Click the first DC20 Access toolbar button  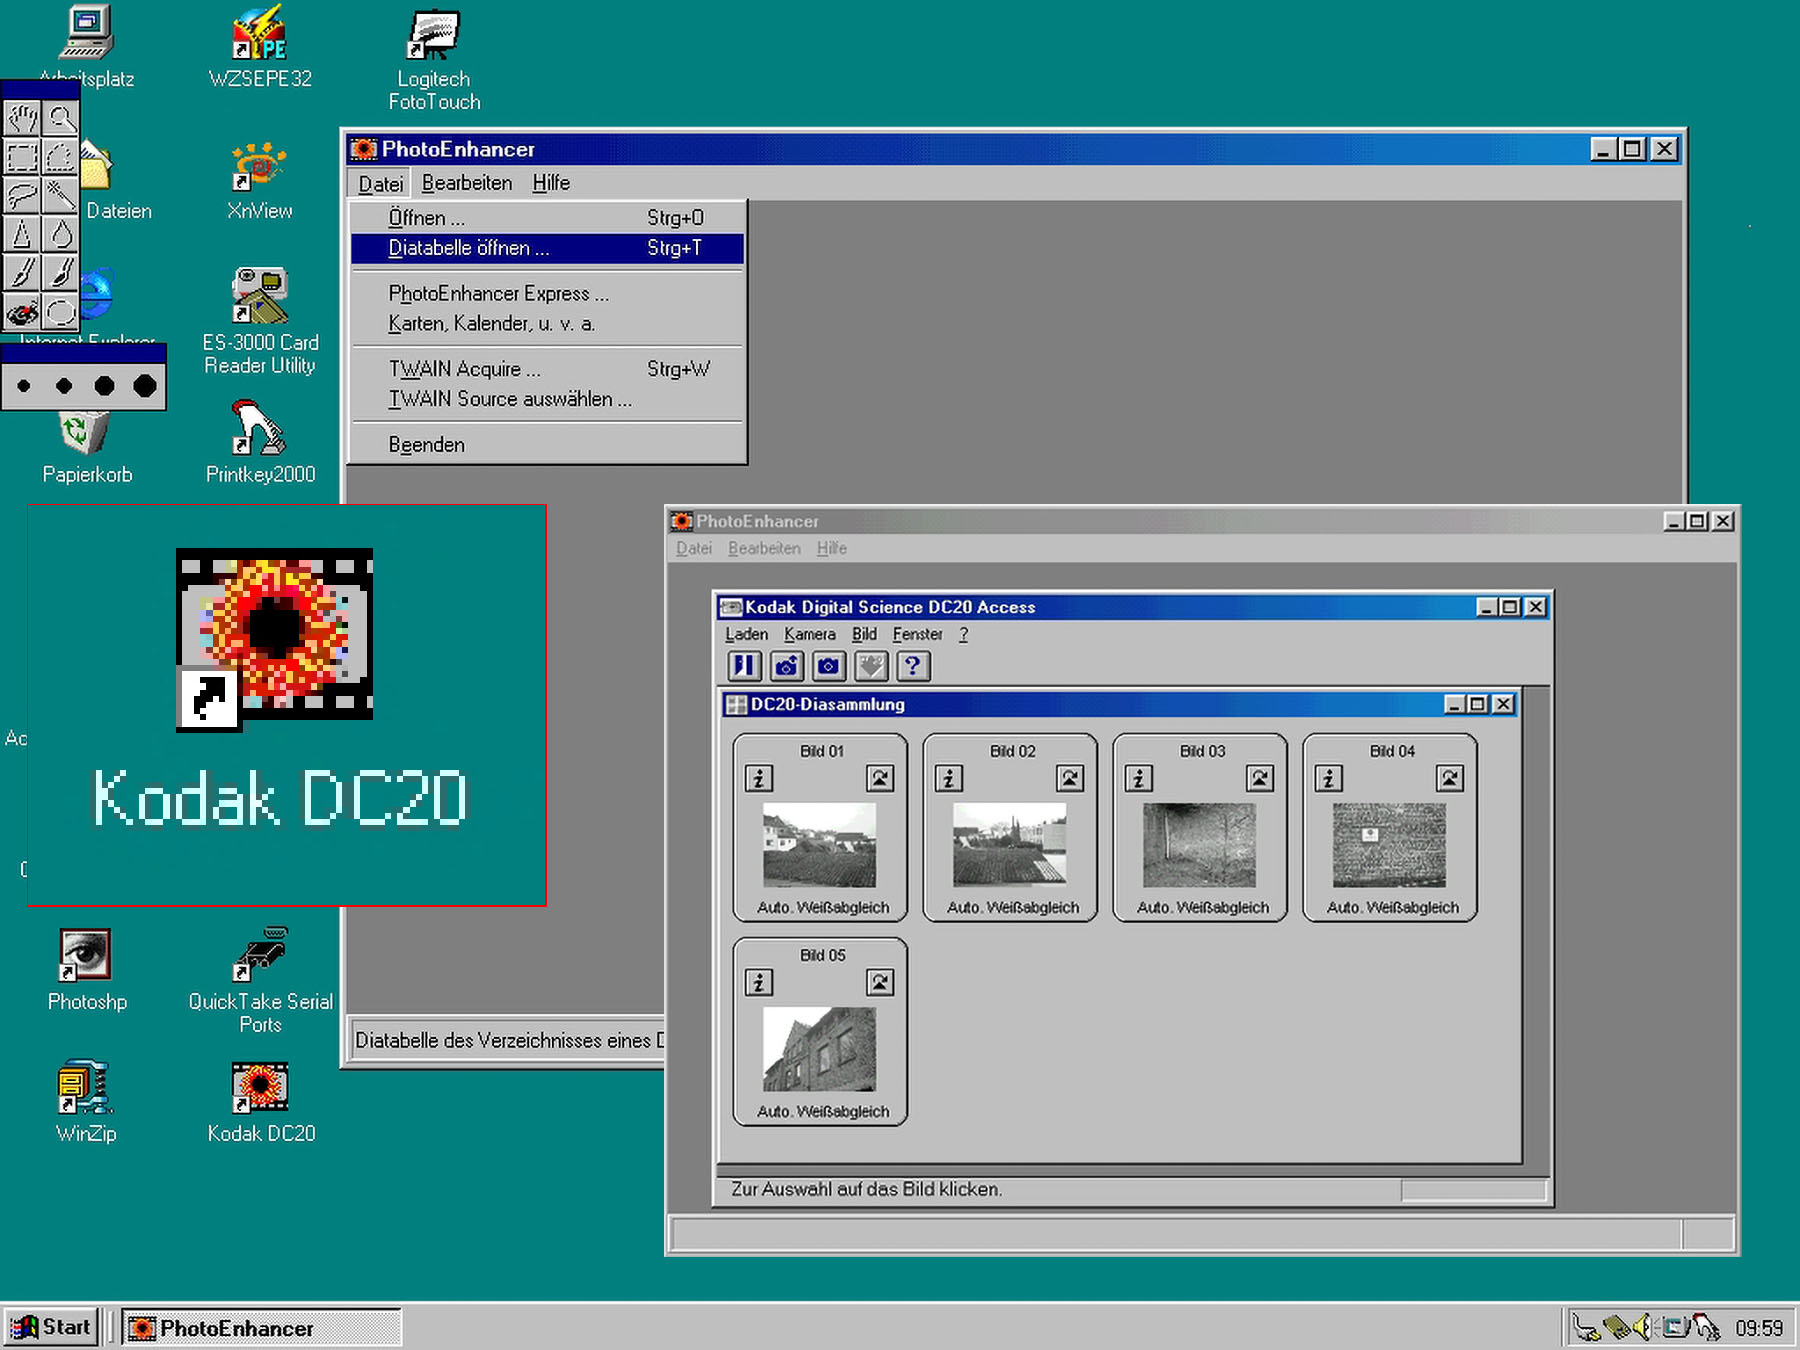pyautogui.click(x=744, y=666)
